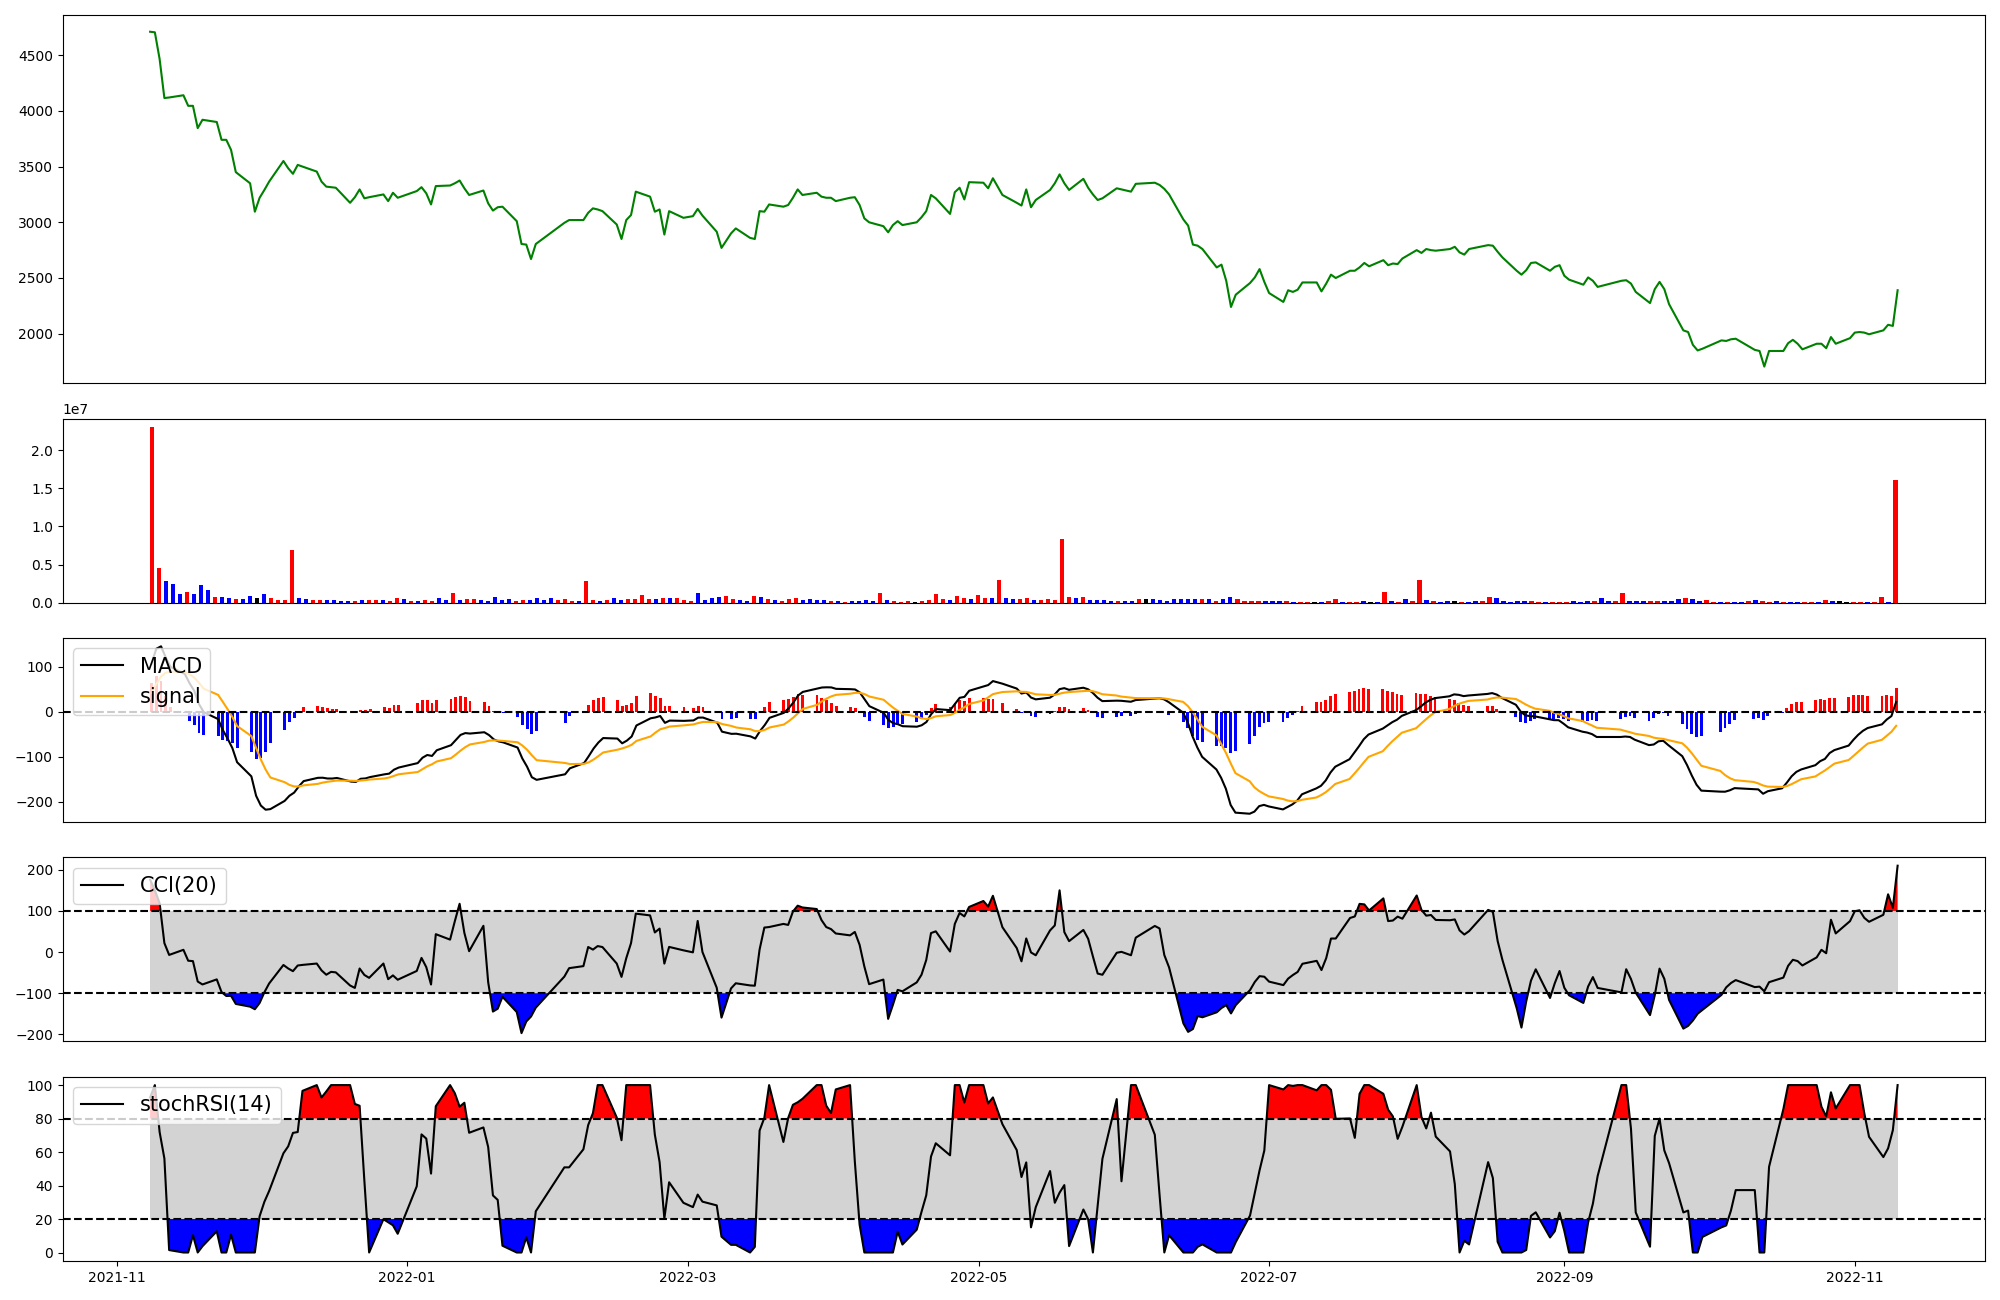Click the CCI(20) legend label

tap(177, 885)
